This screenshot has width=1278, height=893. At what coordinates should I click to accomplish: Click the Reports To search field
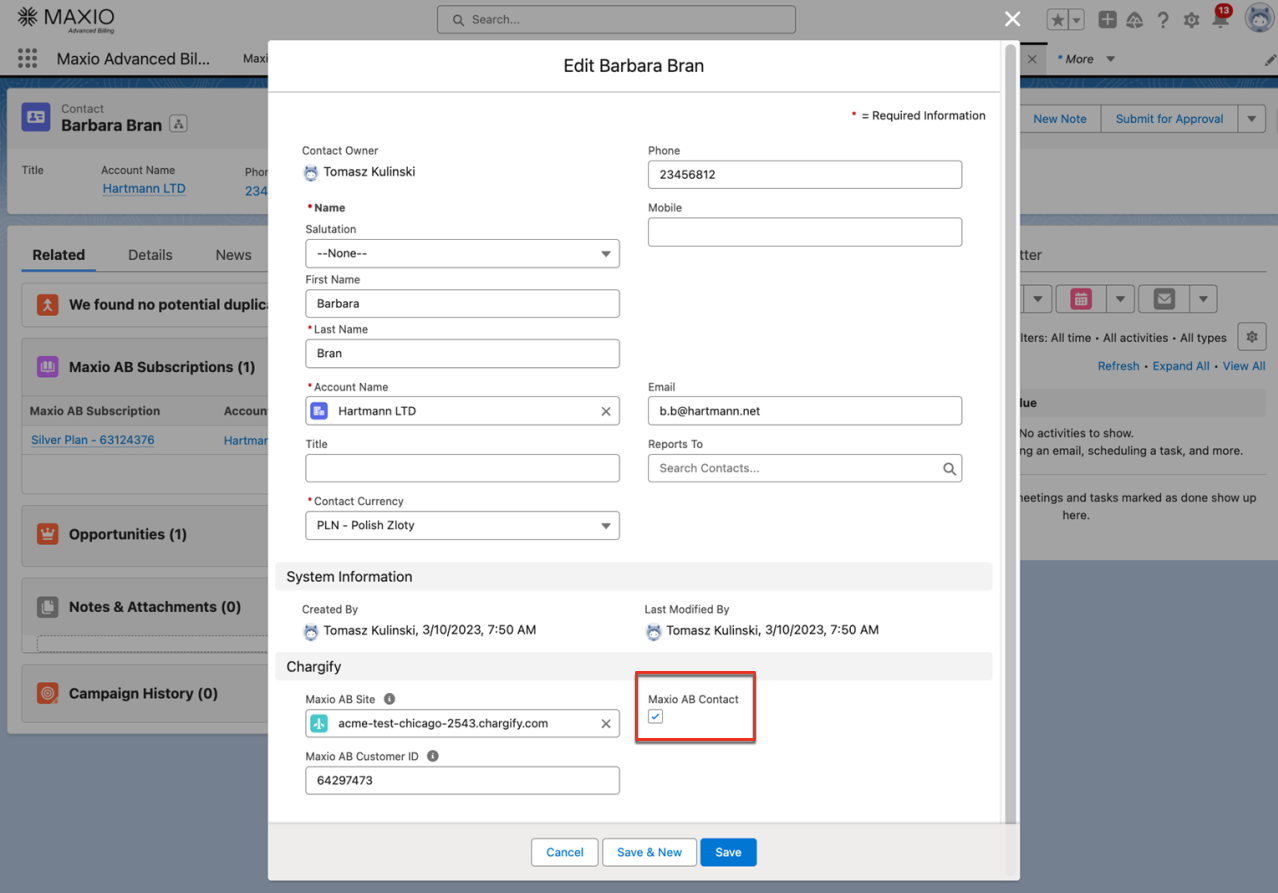pyautogui.click(x=795, y=469)
